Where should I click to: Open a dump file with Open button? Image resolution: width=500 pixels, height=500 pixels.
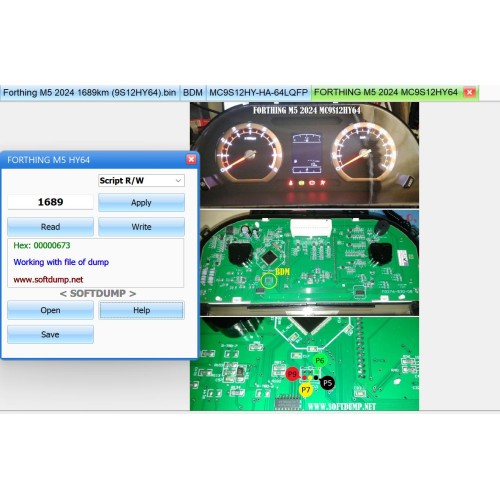[x=50, y=310]
